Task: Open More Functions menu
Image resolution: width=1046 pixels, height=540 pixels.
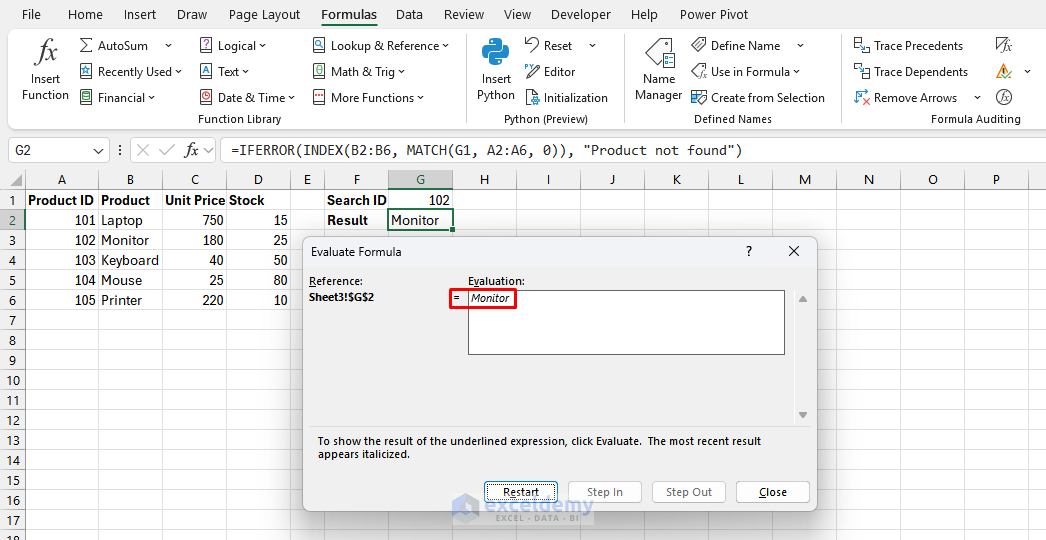Action: pyautogui.click(x=368, y=97)
